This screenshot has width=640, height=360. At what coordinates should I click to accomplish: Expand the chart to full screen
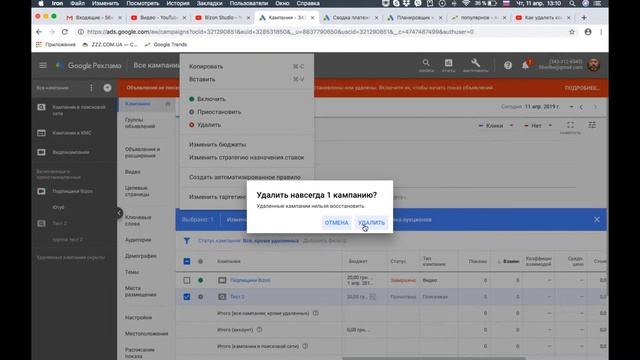click(570, 125)
